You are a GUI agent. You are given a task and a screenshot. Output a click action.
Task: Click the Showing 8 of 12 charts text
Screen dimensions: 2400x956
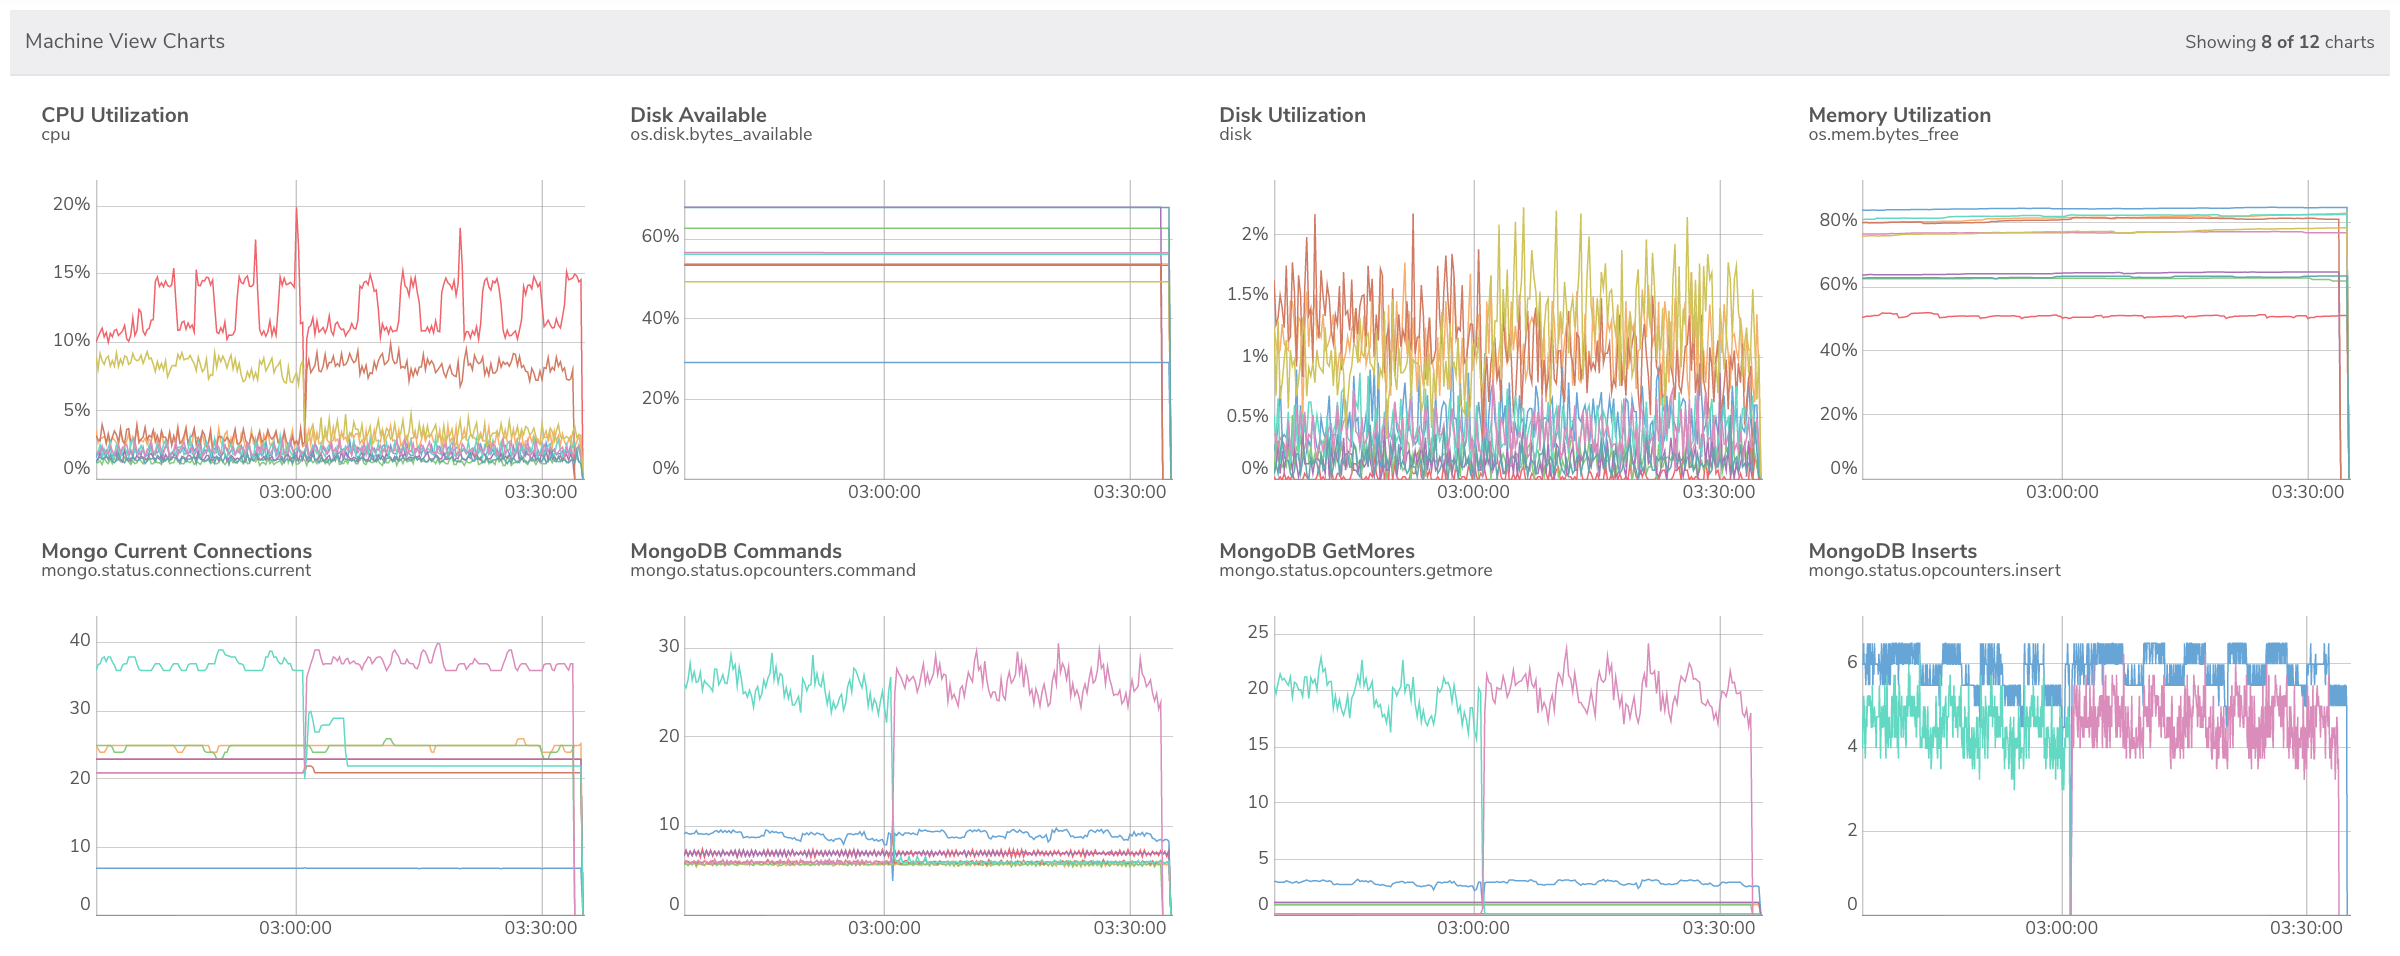click(x=2279, y=42)
